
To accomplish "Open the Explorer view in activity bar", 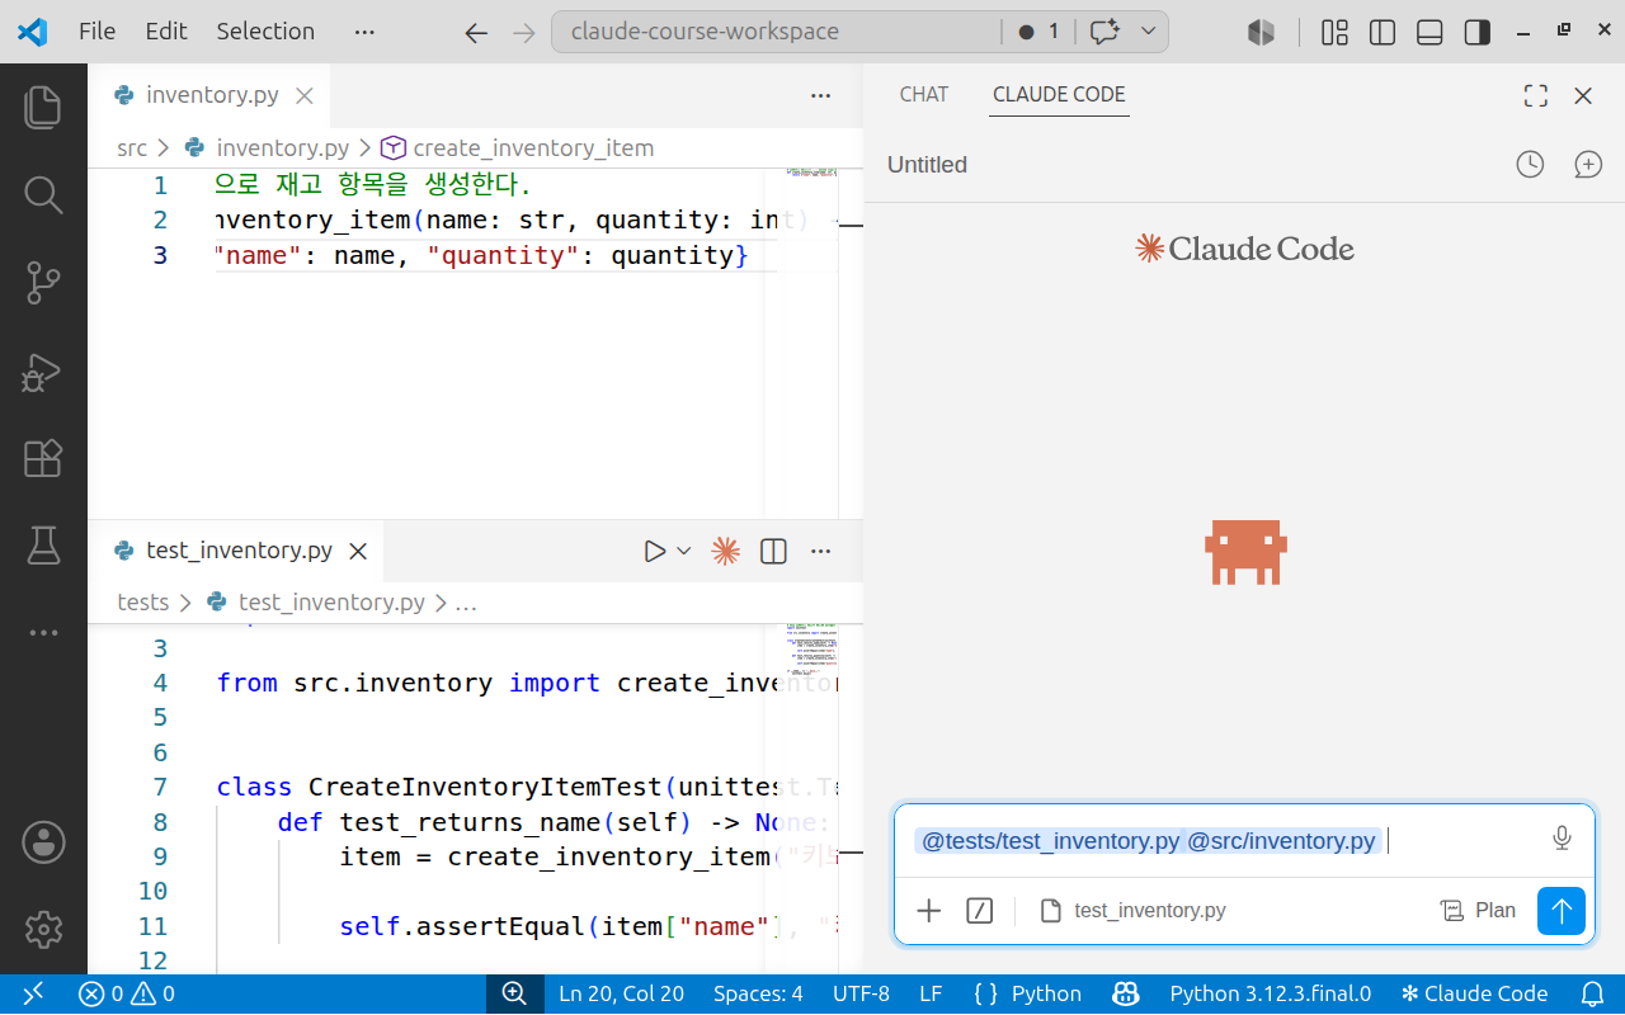I will (x=43, y=108).
